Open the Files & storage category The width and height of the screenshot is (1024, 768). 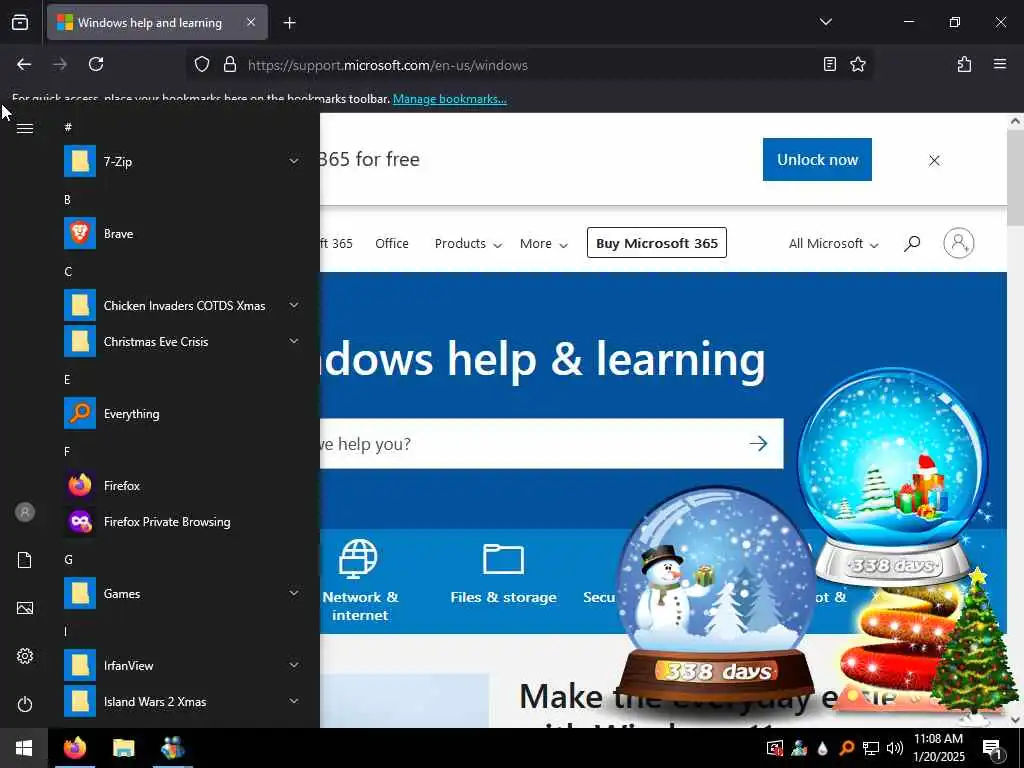click(503, 573)
